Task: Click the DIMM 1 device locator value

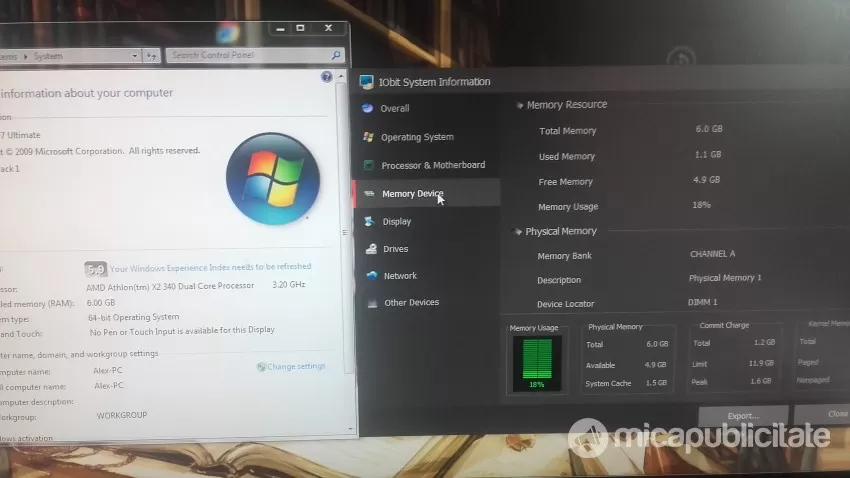Action: click(x=703, y=302)
